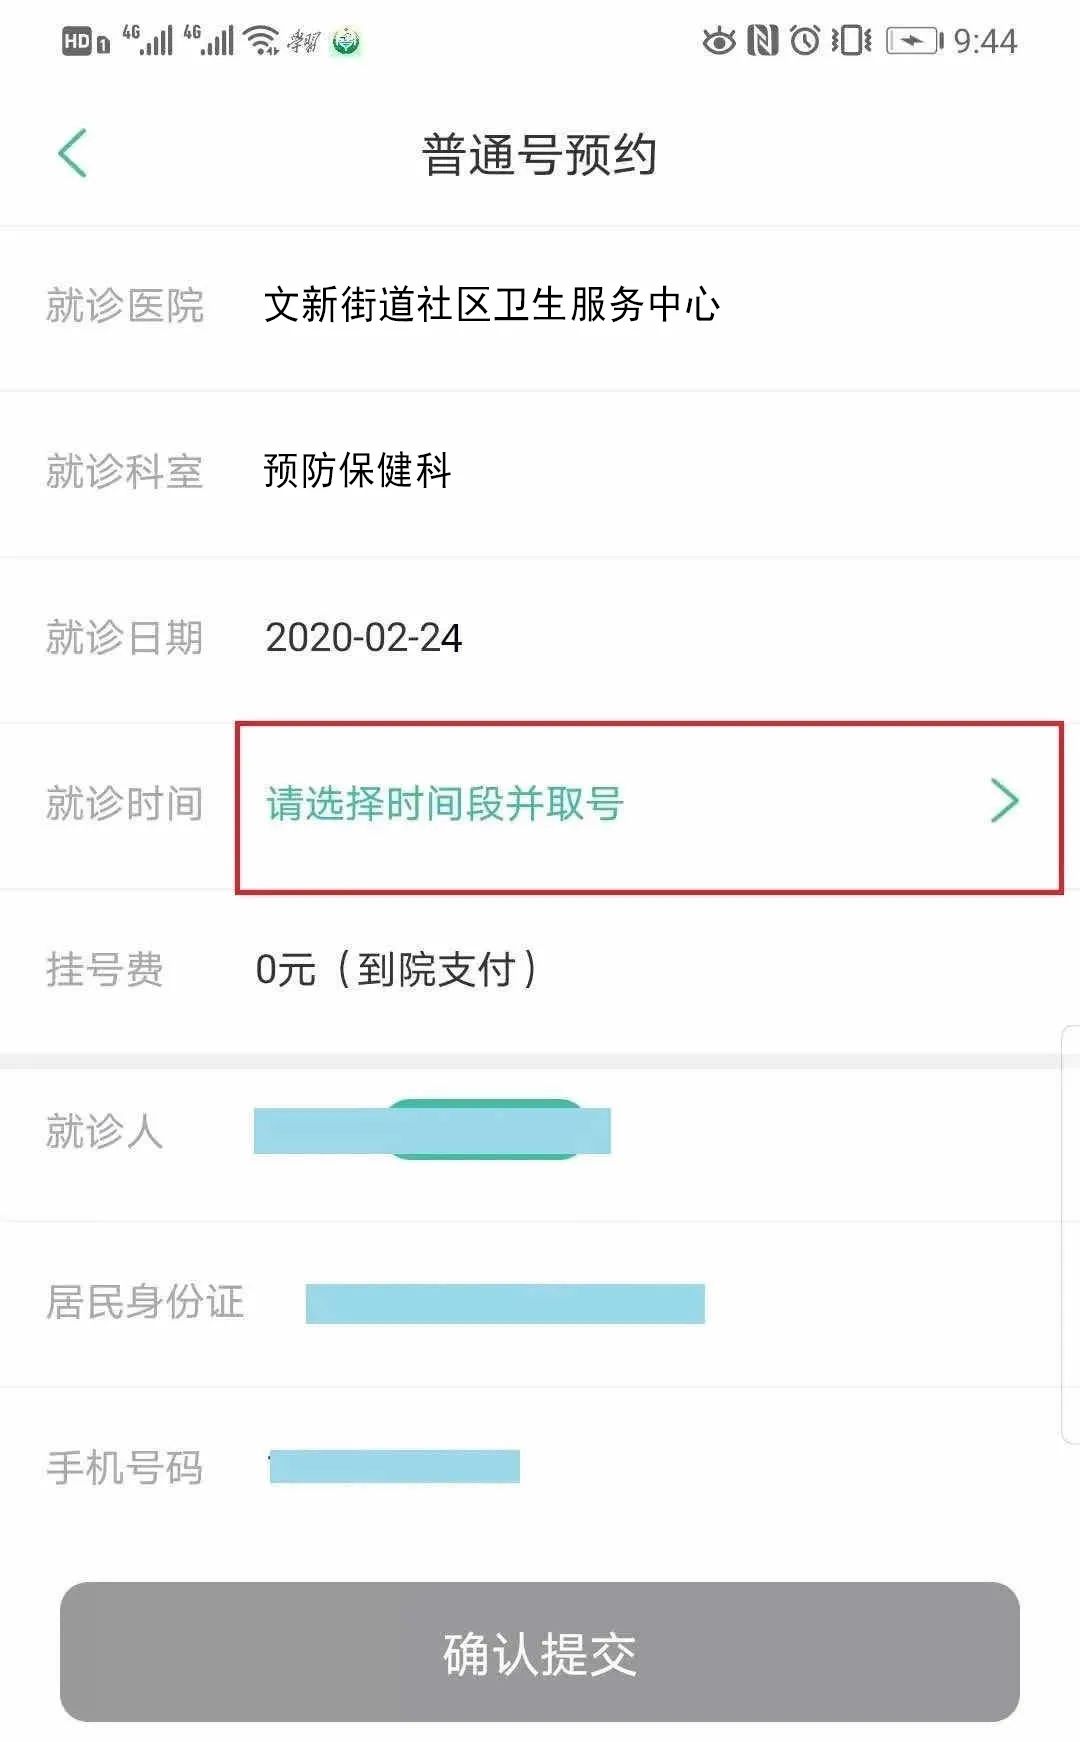Tap the Wi-Fi status icon
This screenshot has height=1742, width=1080.
[x=262, y=40]
